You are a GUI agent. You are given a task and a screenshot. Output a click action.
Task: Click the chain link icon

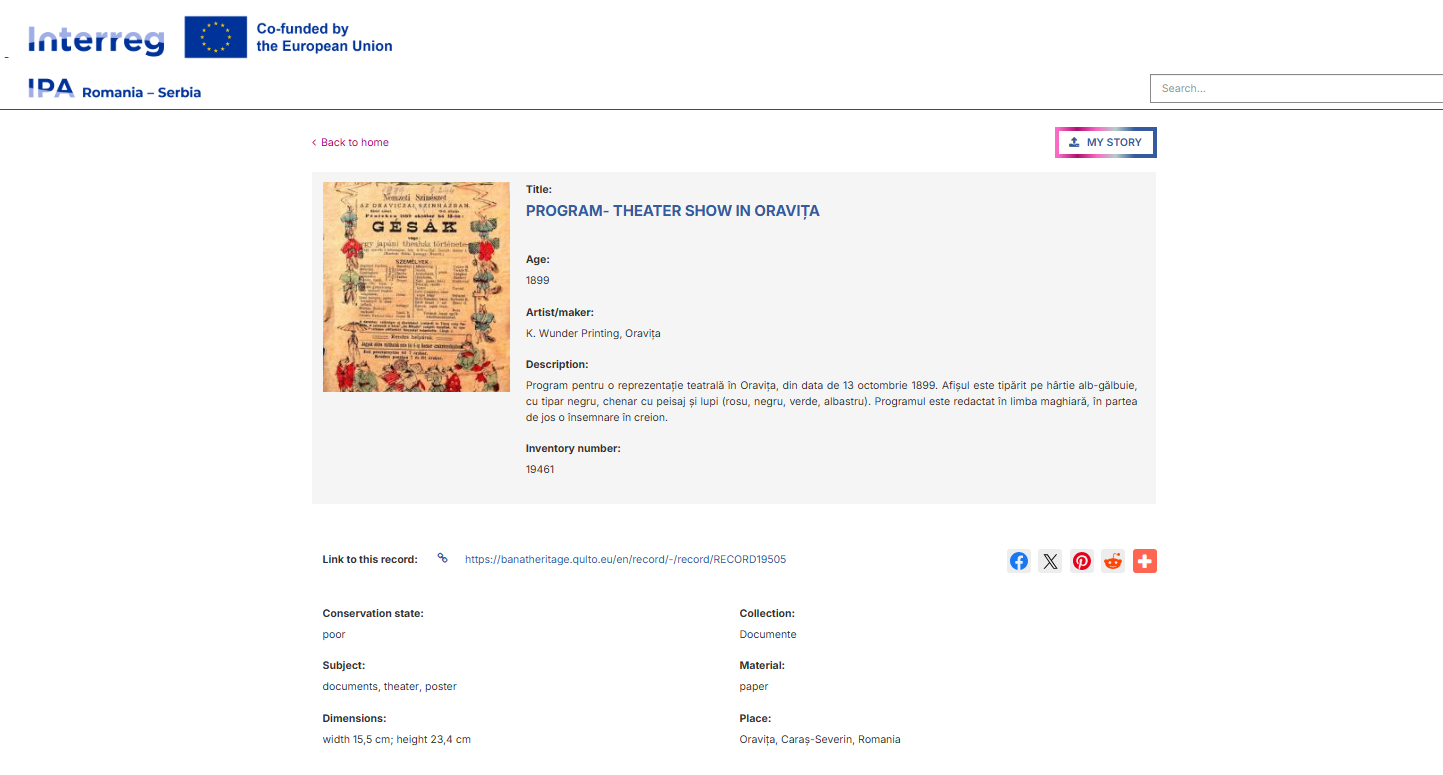pos(442,559)
